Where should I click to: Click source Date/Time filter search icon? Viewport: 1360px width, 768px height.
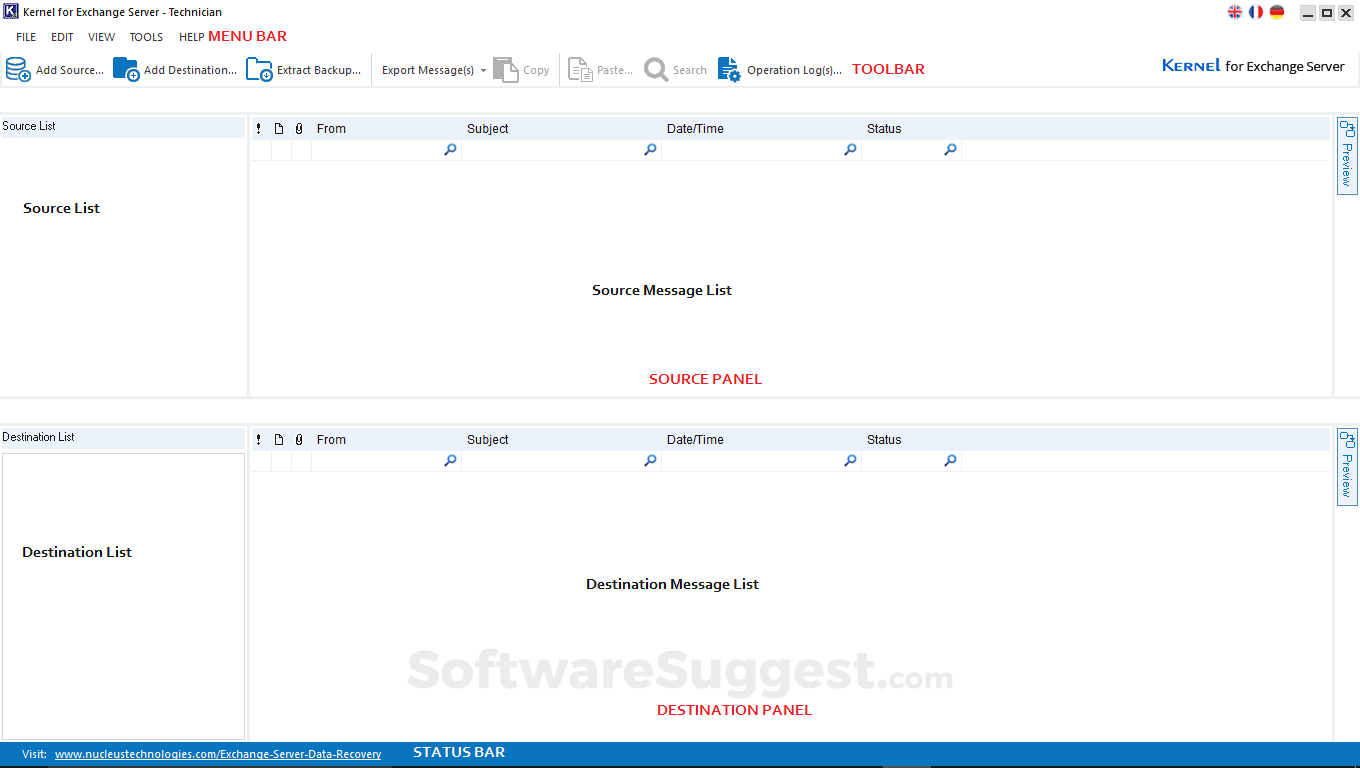pyautogui.click(x=850, y=150)
